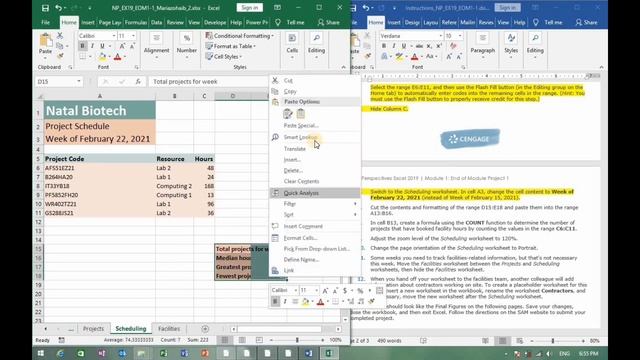Open the Excel File tab

pyautogui.click(x=45, y=22)
